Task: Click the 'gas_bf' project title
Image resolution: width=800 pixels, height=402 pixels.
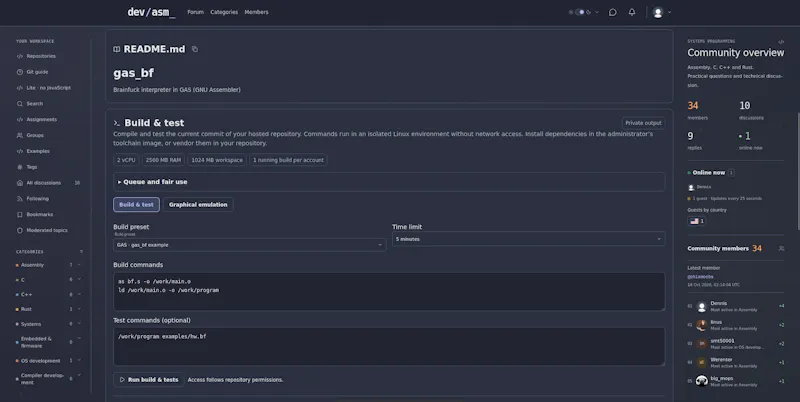Action: (x=134, y=73)
